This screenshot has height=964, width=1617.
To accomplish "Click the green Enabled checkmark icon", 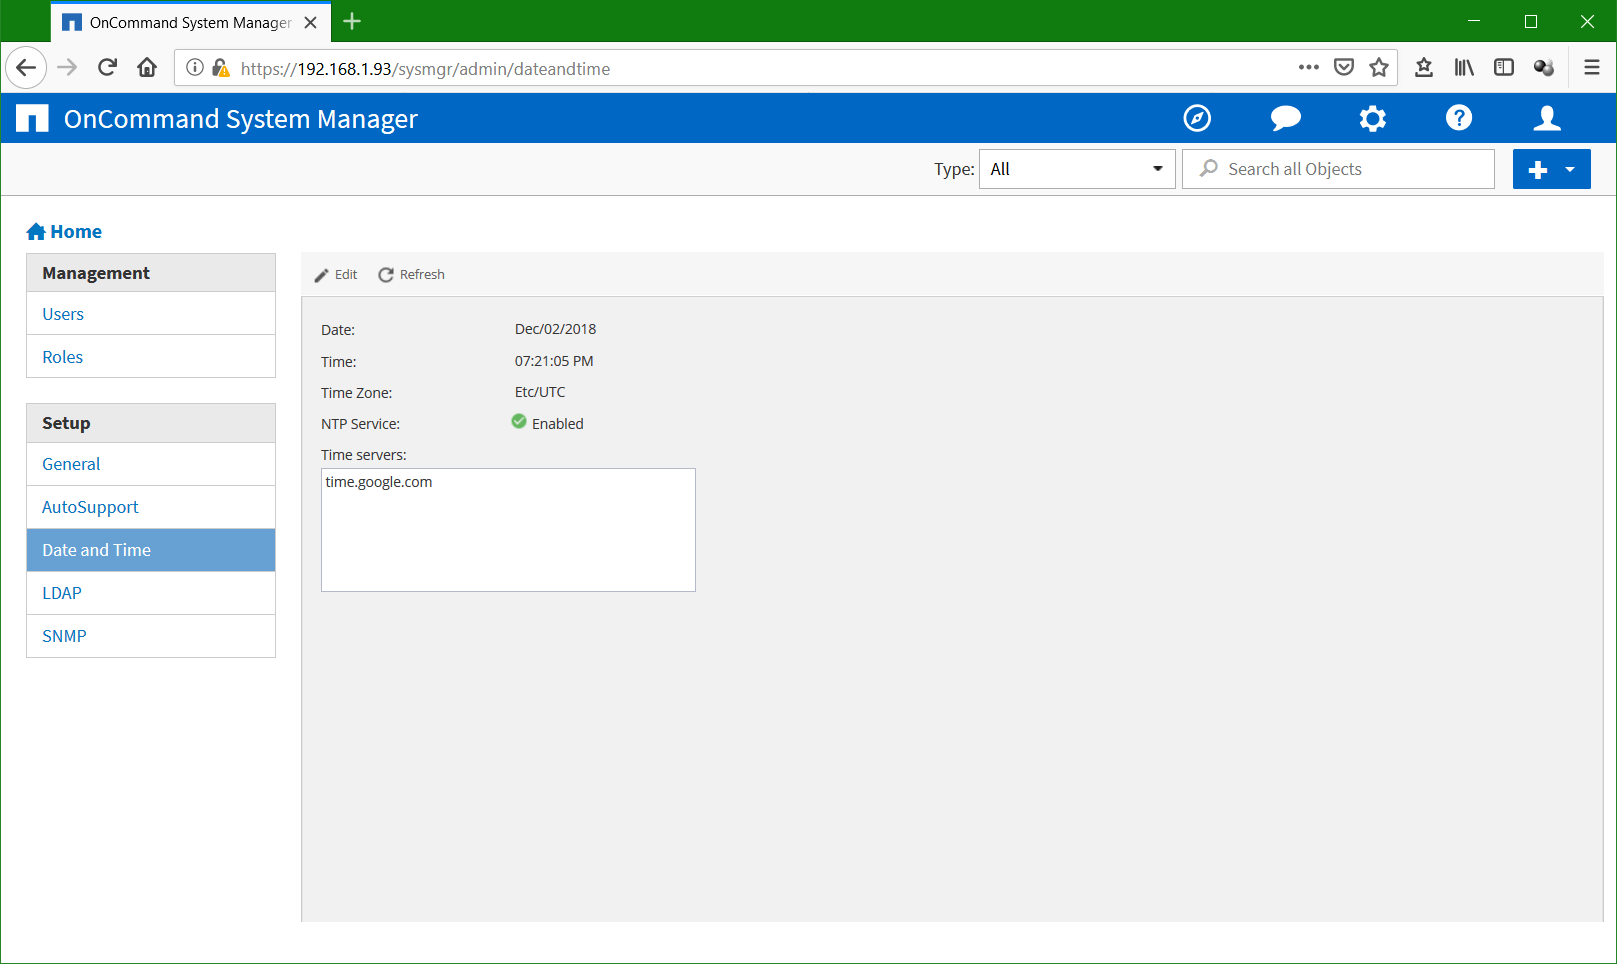I will click(x=519, y=421).
